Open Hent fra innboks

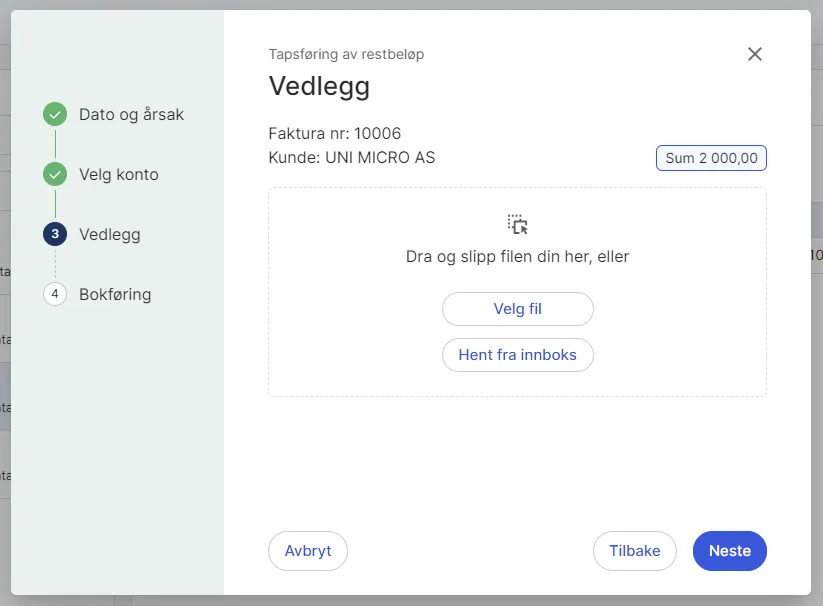click(517, 355)
